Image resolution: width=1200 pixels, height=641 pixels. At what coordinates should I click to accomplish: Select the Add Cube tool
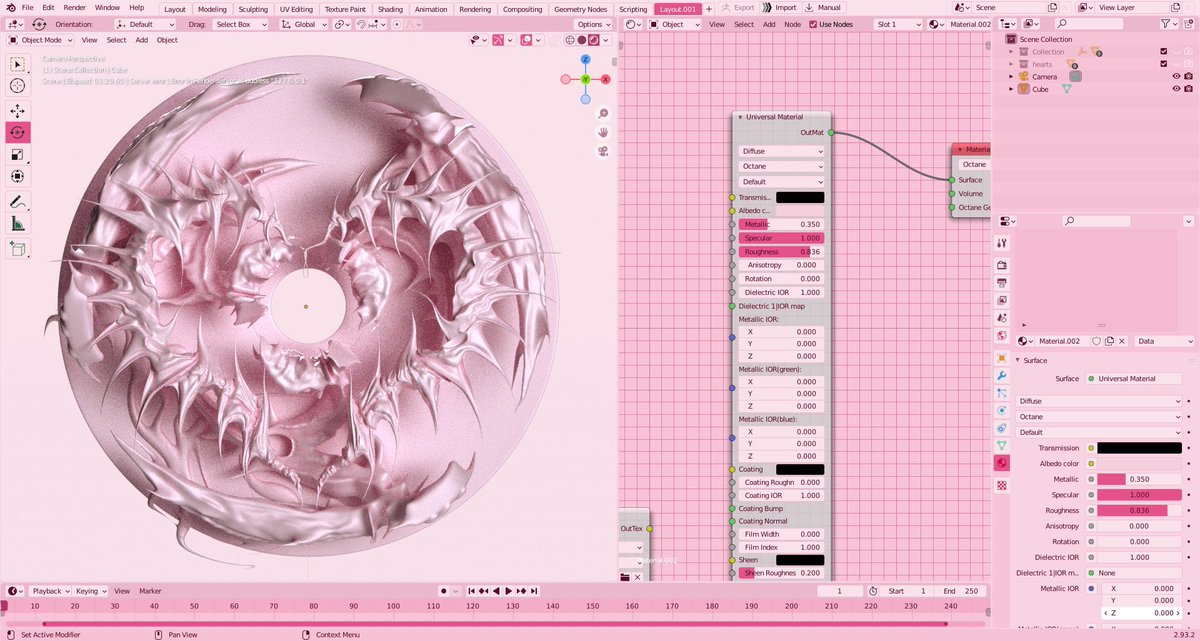(18, 248)
